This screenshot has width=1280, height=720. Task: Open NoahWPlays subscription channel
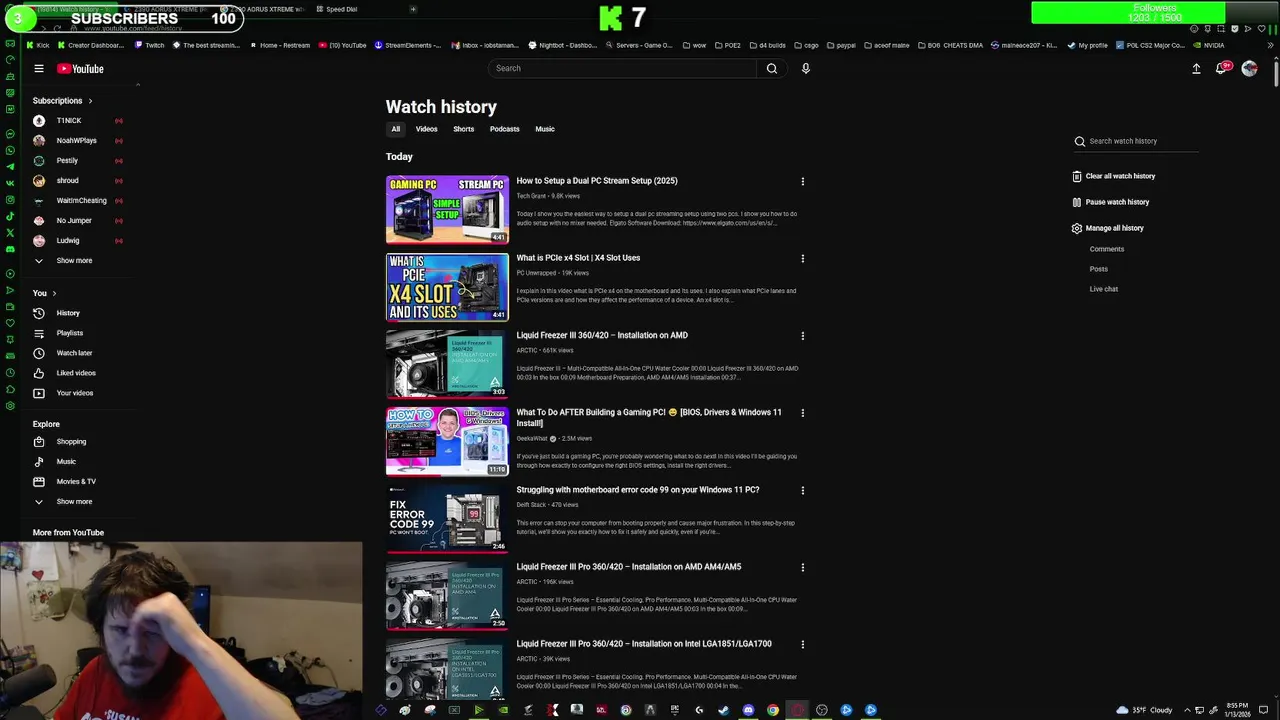tap(76, 140)
